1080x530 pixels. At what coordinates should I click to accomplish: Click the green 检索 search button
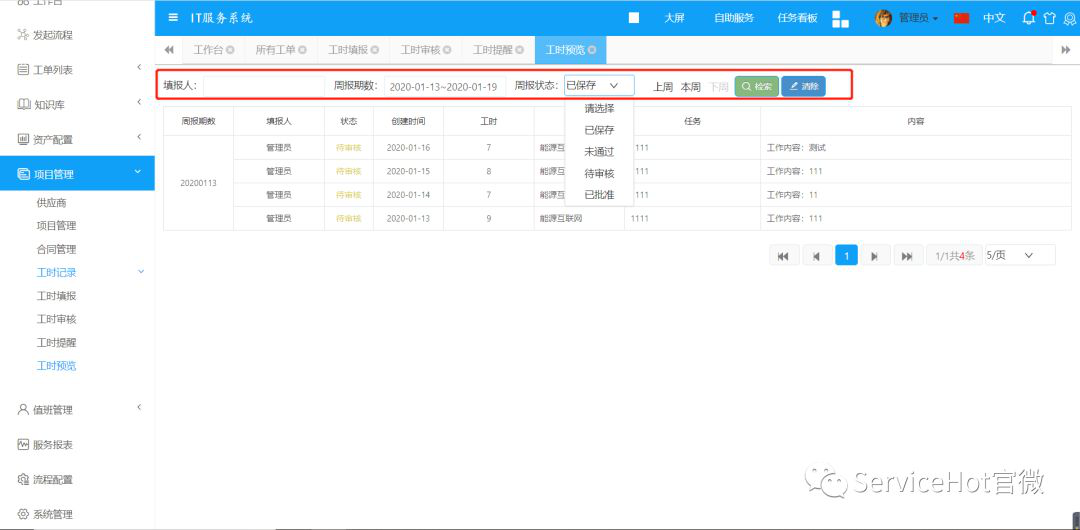pyautogui.click(x=757, y=87)
